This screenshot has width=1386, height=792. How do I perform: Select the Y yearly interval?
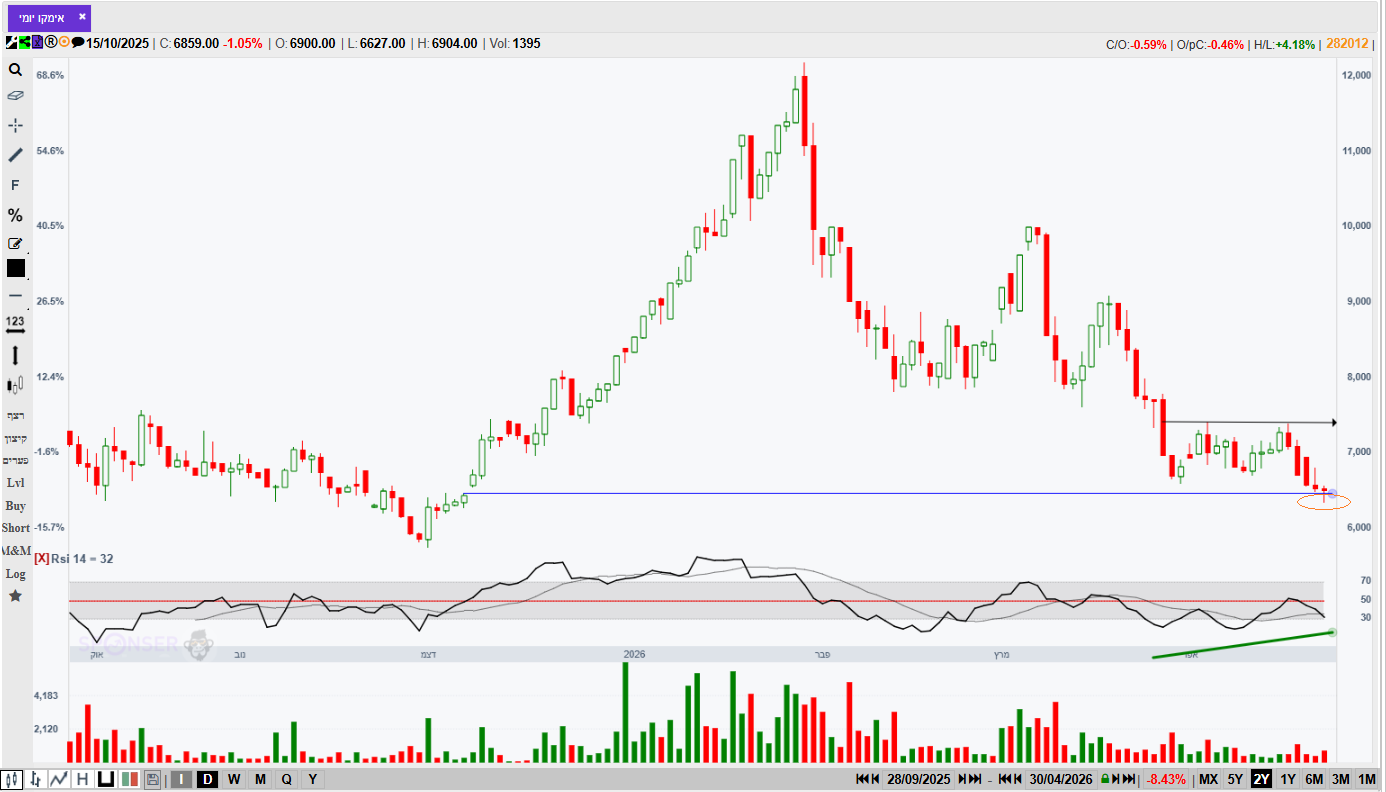pos(312,779)
